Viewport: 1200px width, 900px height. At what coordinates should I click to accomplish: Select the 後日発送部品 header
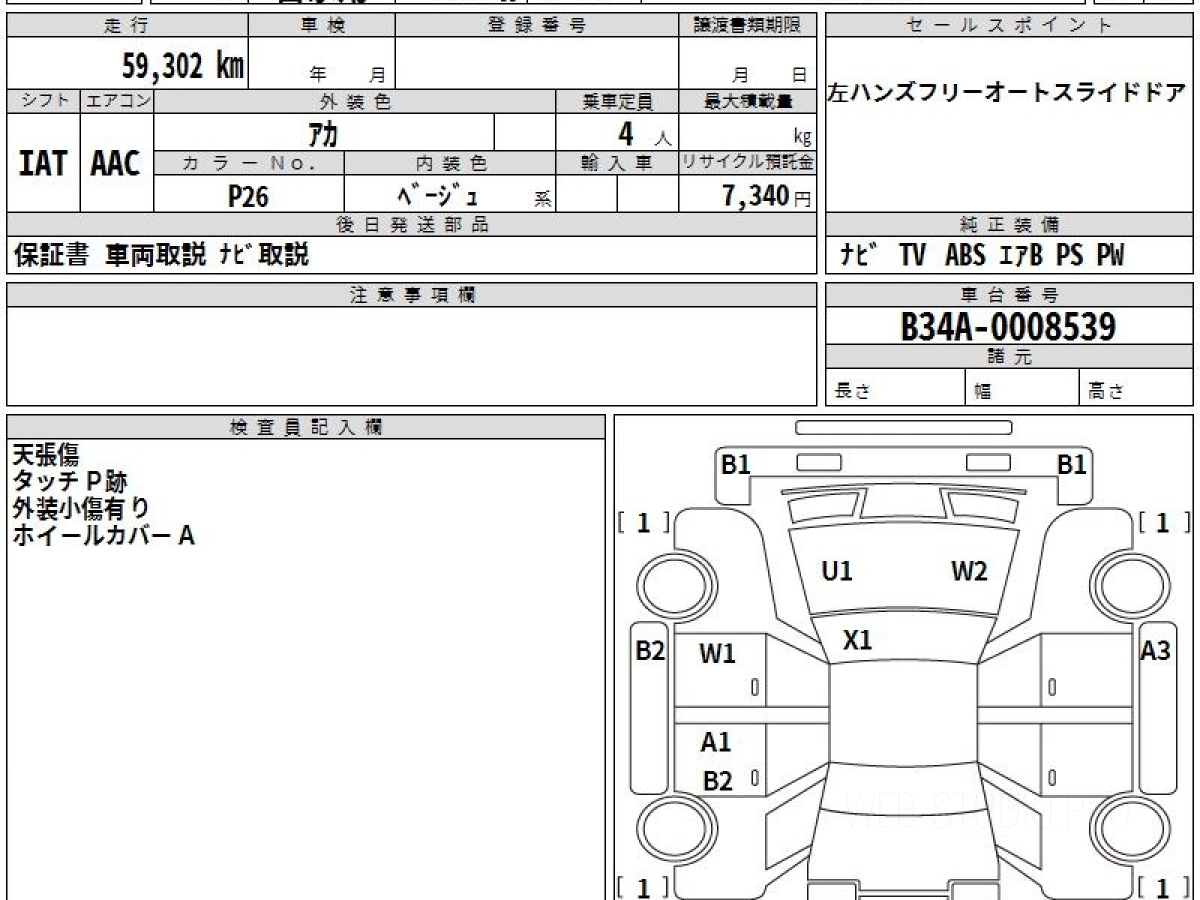pyautogui.click(x=411, y=225)
